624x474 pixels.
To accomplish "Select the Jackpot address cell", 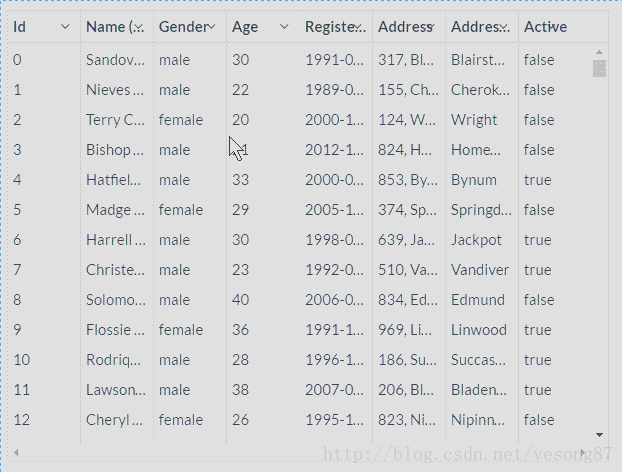I will tap(477, 240).
